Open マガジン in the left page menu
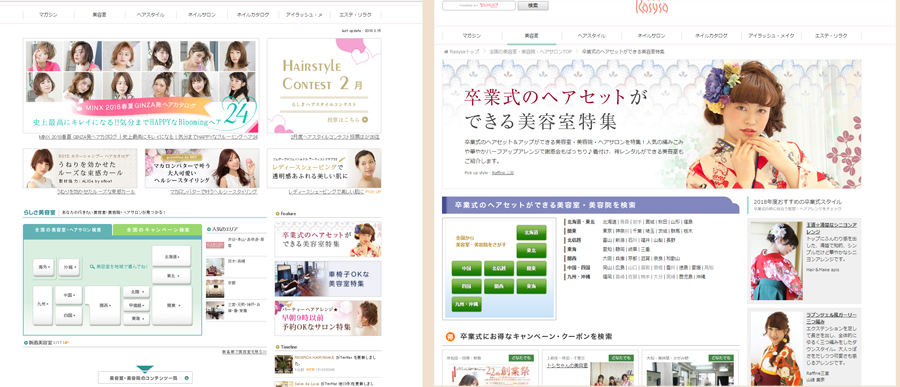The width and height of the screenshot is (900, 387). (x=48, y=14)
